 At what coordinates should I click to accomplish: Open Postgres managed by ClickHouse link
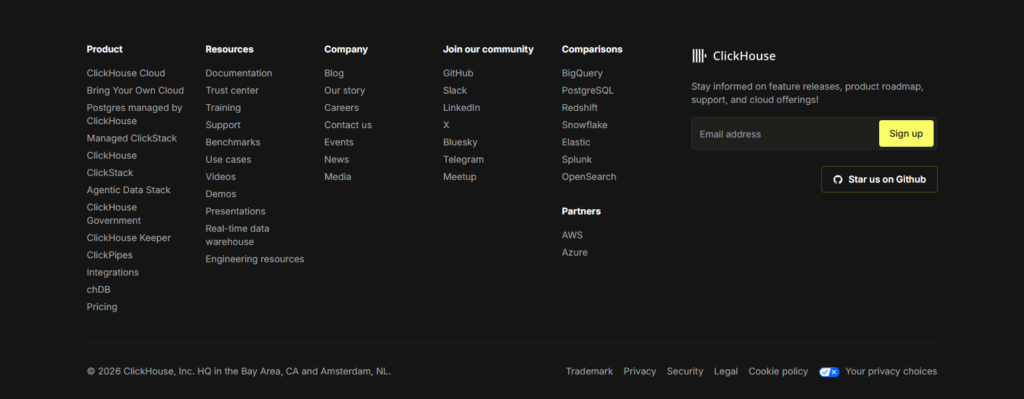(135, 114)
